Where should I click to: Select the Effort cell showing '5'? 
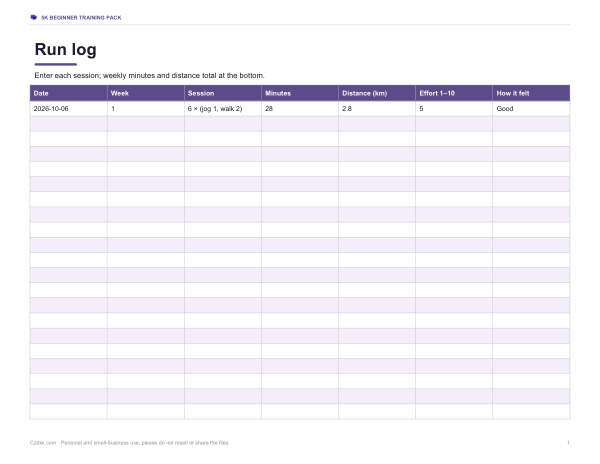pyautogui.click(x=454, y=109)
